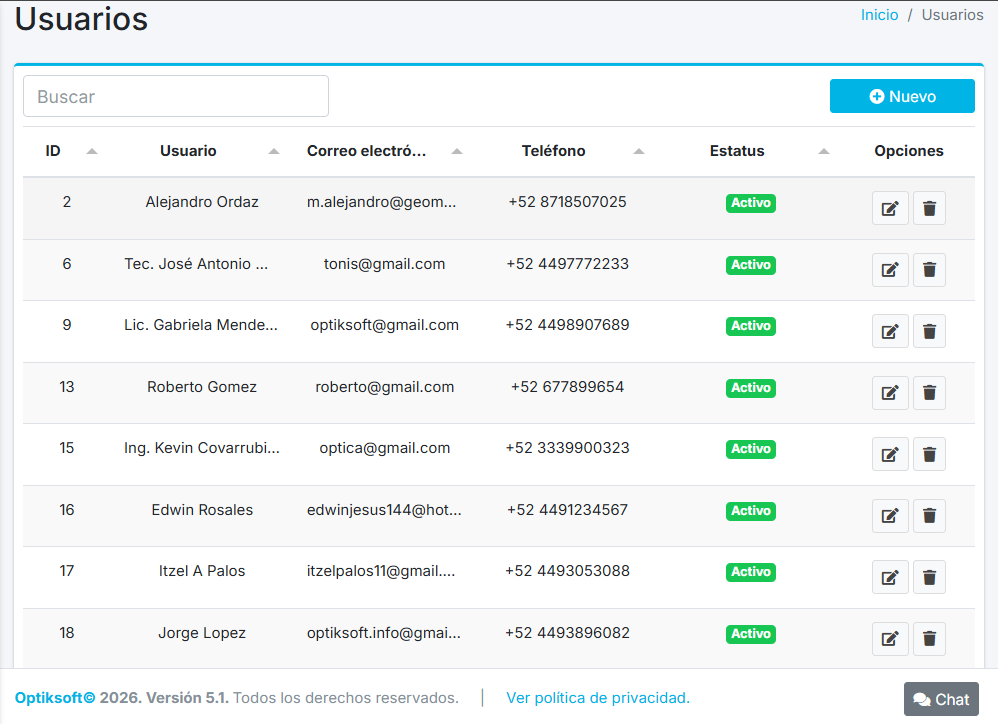Open Ver política de privacidad link
The width and height of the screenshot is (998, 724).
[x=598, y=698]
